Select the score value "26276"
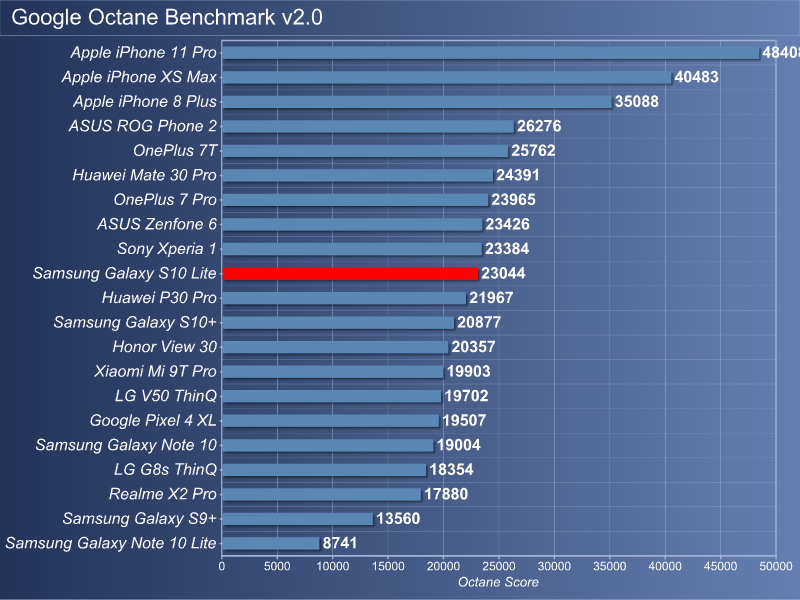 (x=539, y=126)
